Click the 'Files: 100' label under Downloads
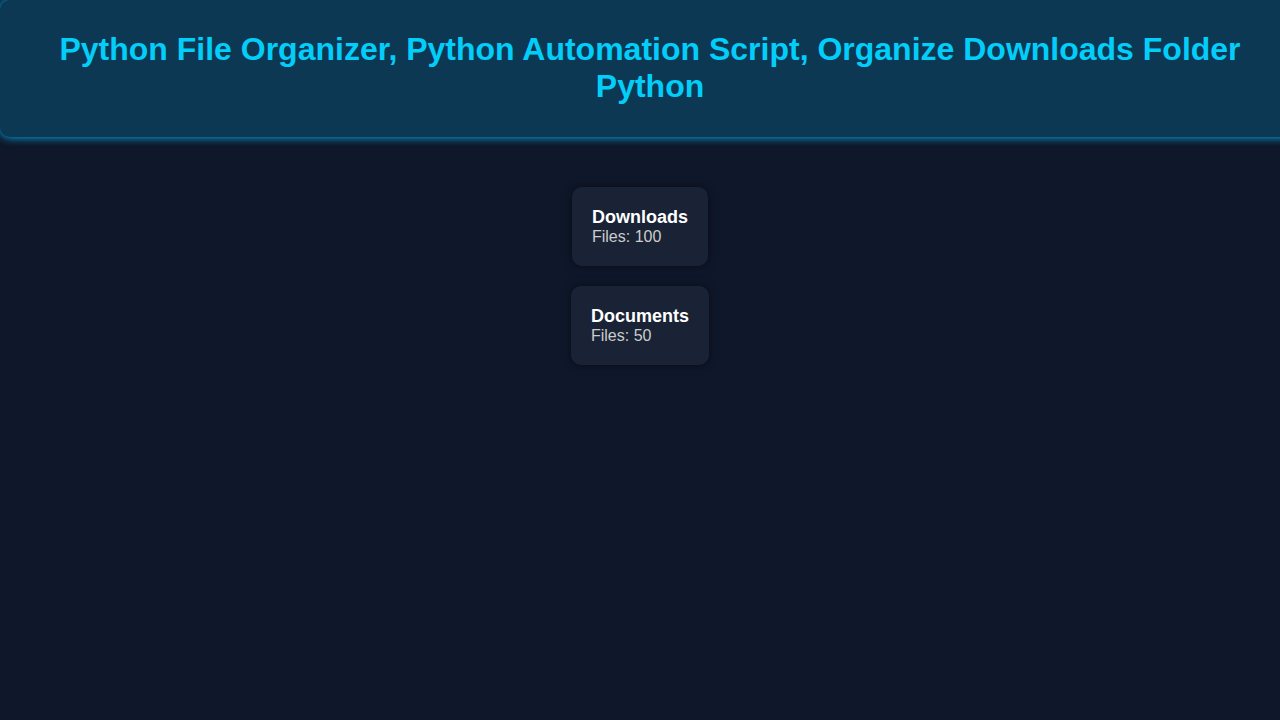This screenshot has width=1280, height=720. tap(626, 237)
